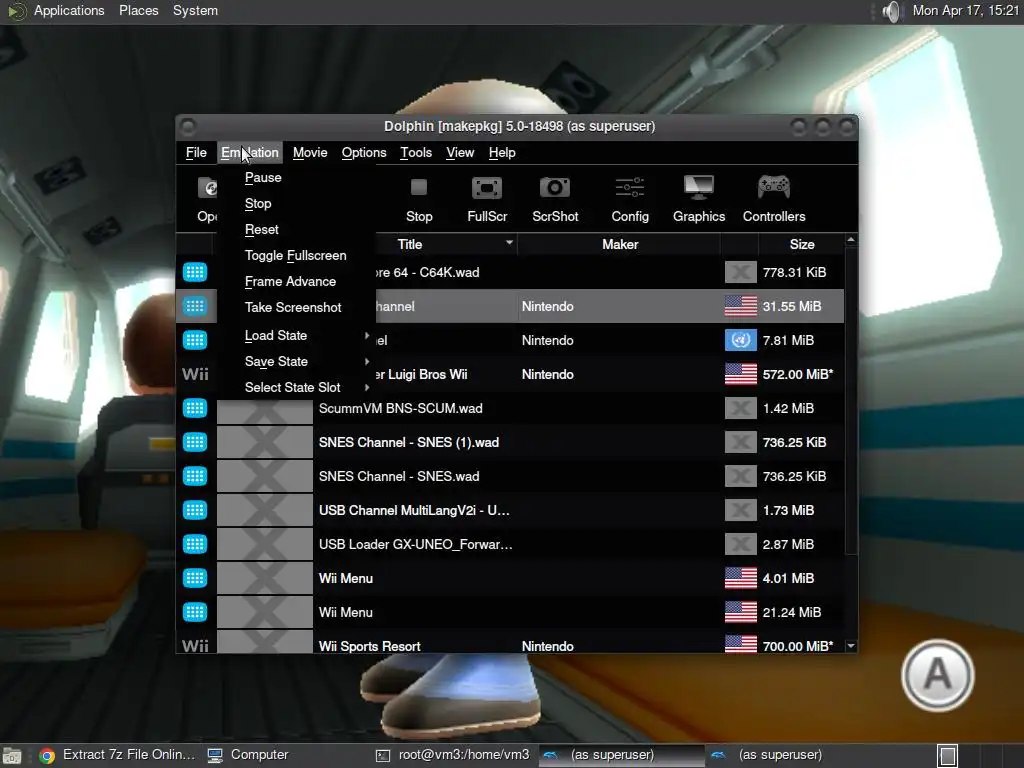The height and width of the screenshot is (768, 1024).
Task: Click WAD platform icon for ScummVM BNS-SCUM.wad
Action: click(x=195, y=408)
